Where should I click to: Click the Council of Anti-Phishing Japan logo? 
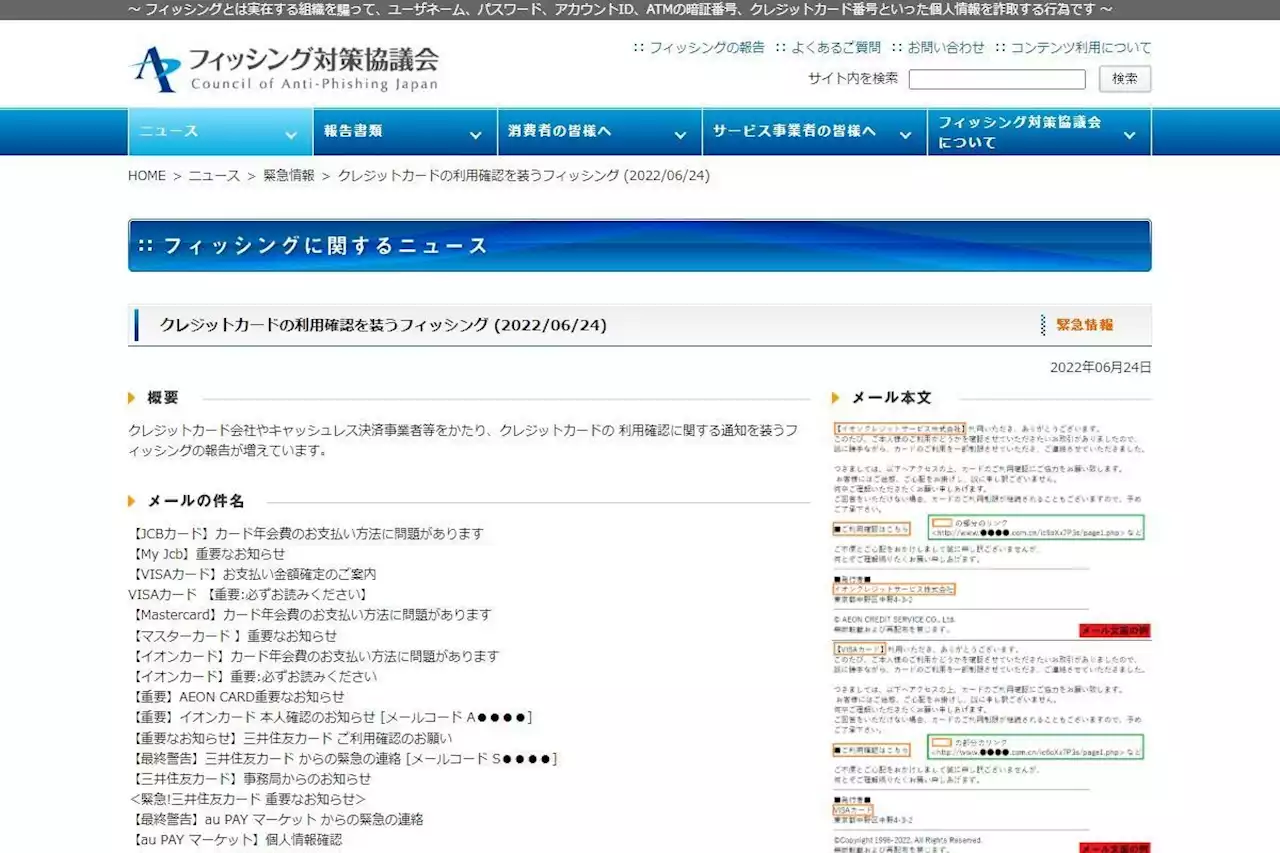(x=284, y=68)
